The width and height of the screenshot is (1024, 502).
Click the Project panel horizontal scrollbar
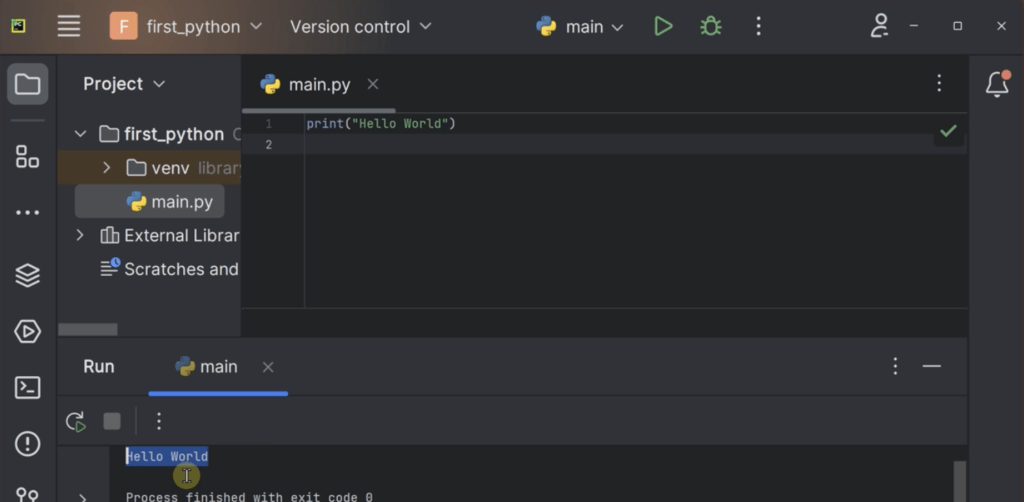tap(88, 329)
